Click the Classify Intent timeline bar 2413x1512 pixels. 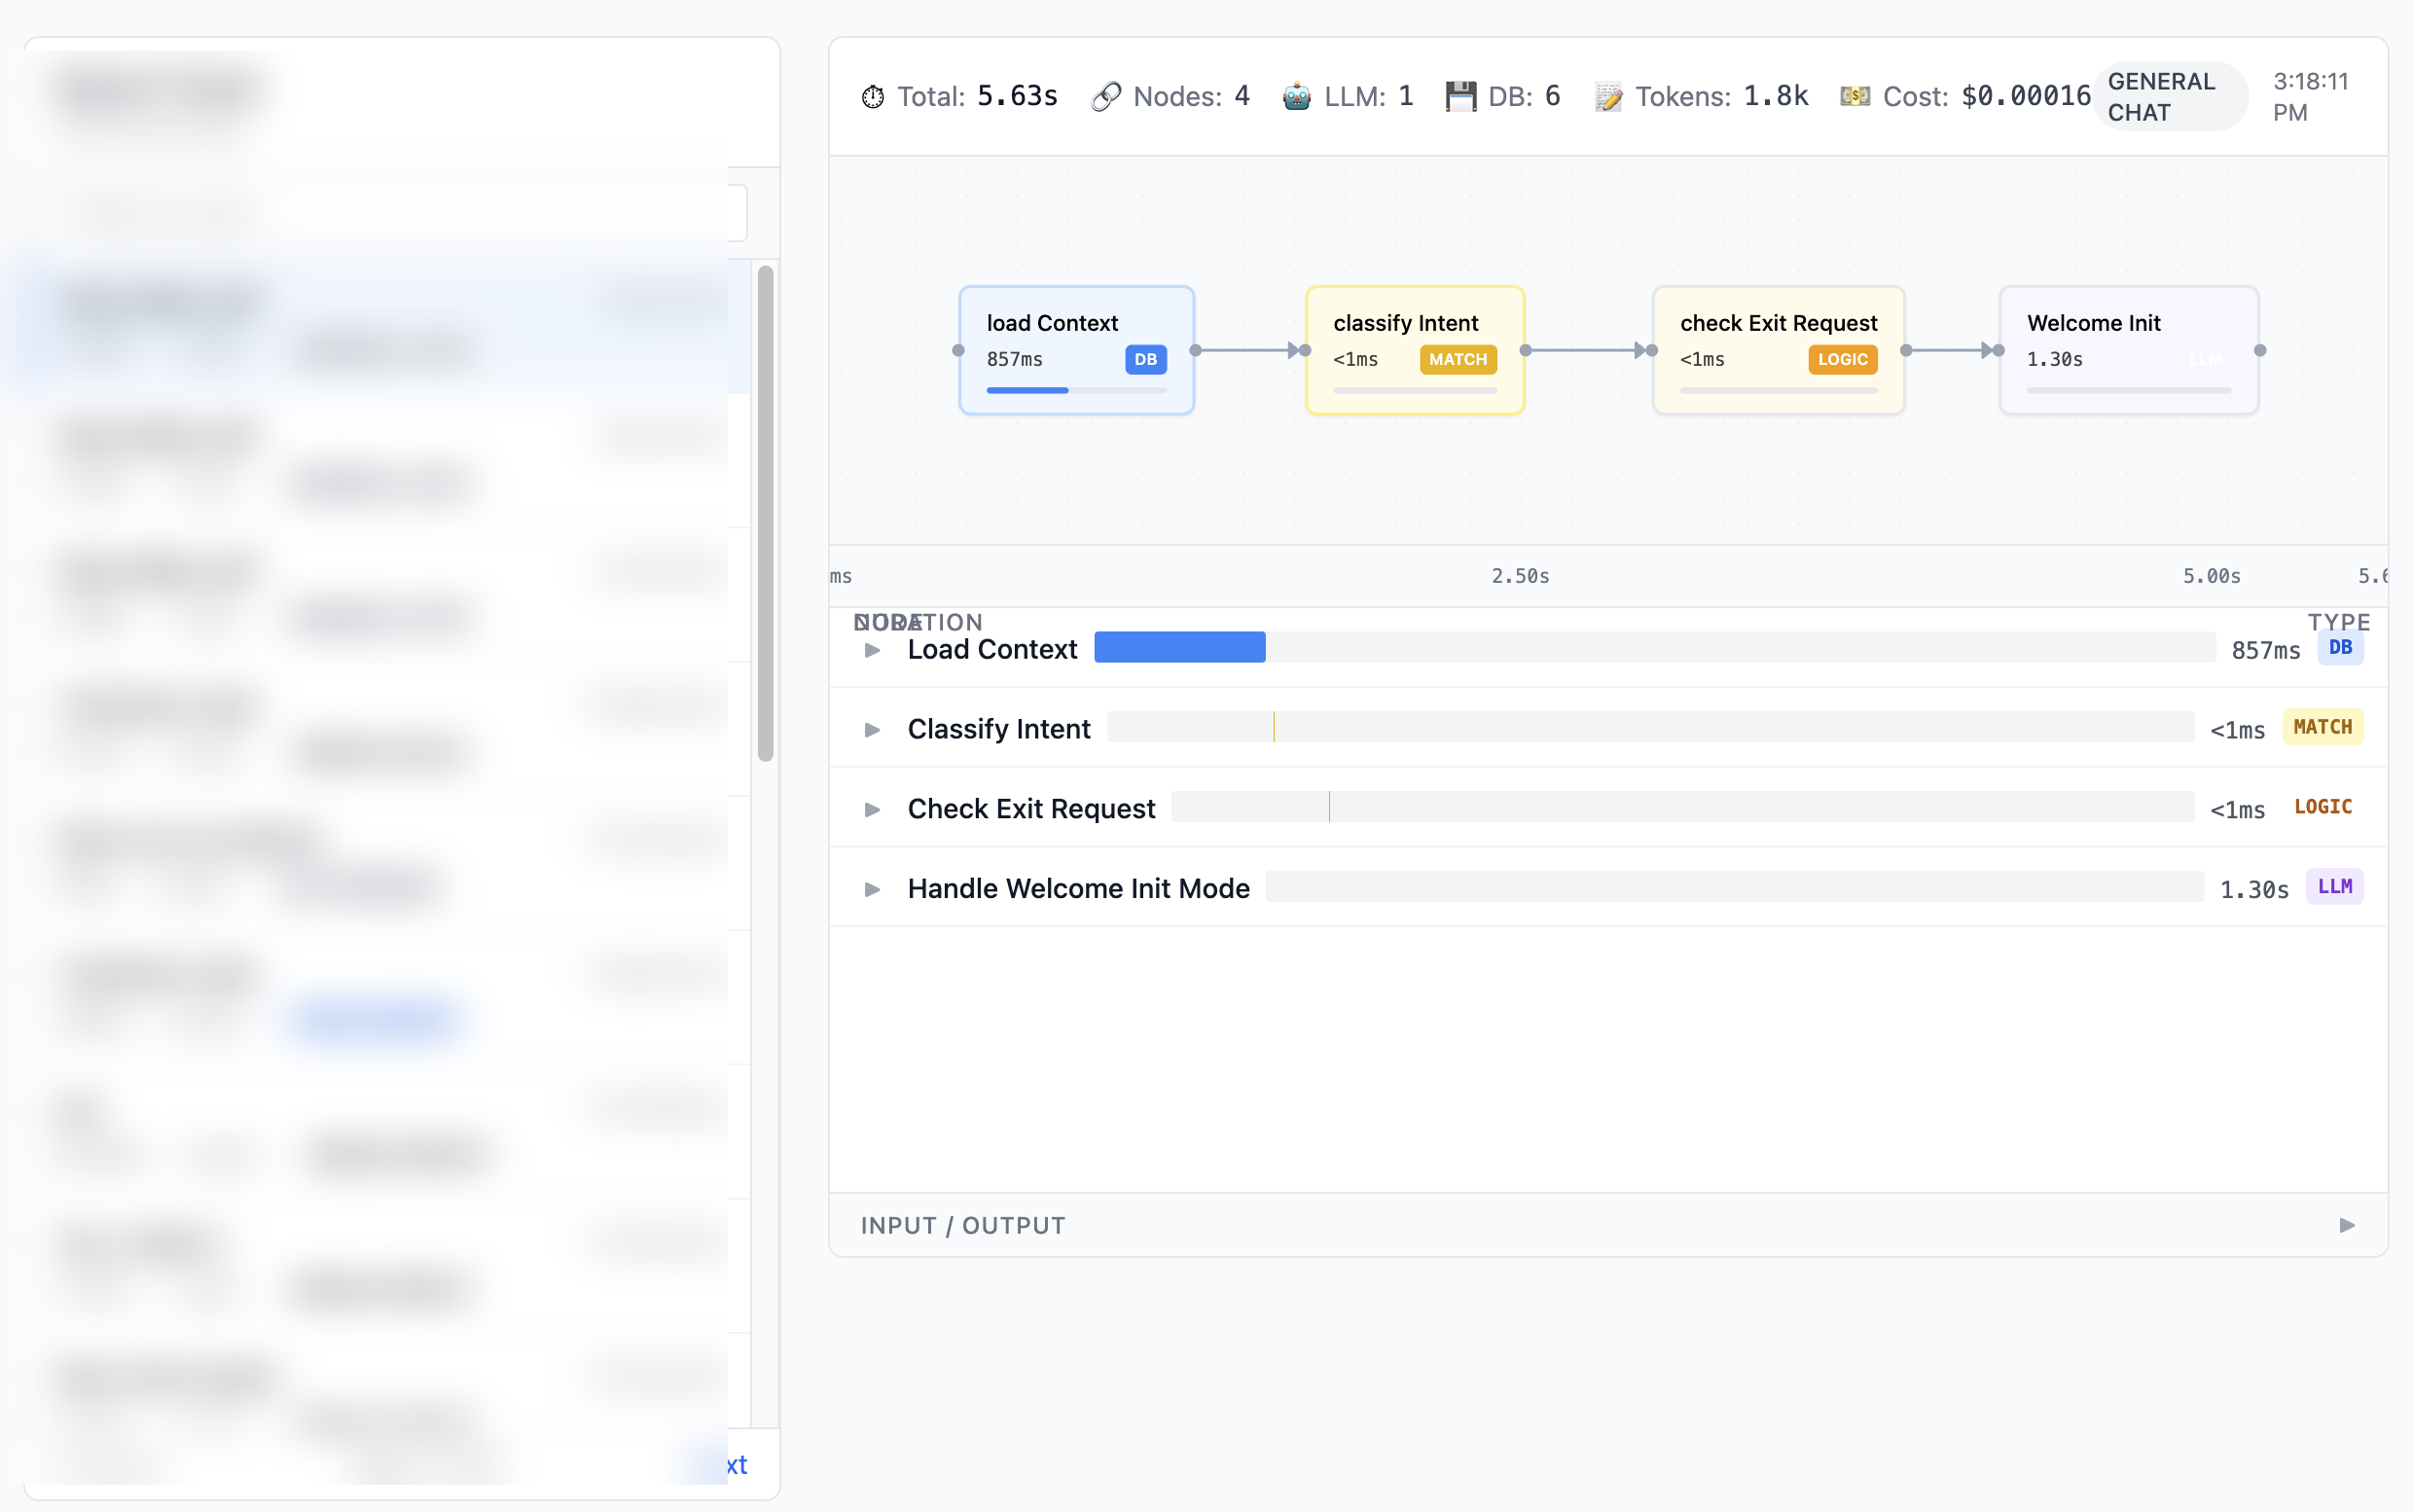[1651, 727]
